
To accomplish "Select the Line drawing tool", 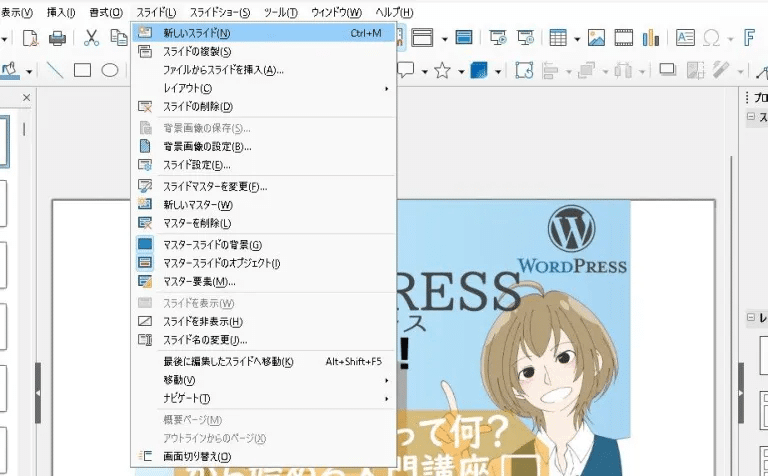I will pos(55,71).
